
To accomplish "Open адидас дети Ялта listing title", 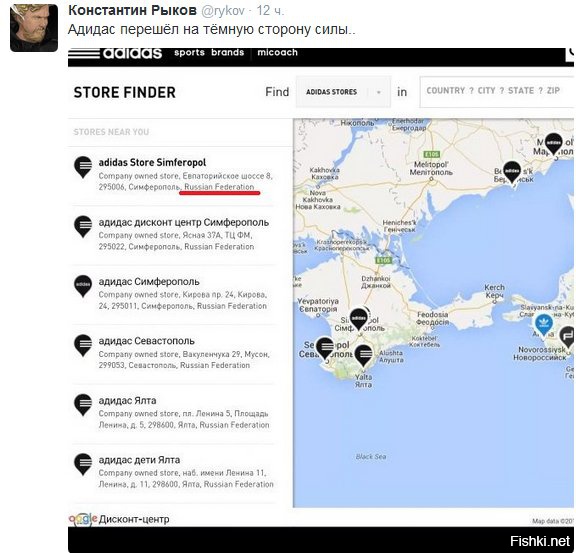I will [x=139, y=460].
